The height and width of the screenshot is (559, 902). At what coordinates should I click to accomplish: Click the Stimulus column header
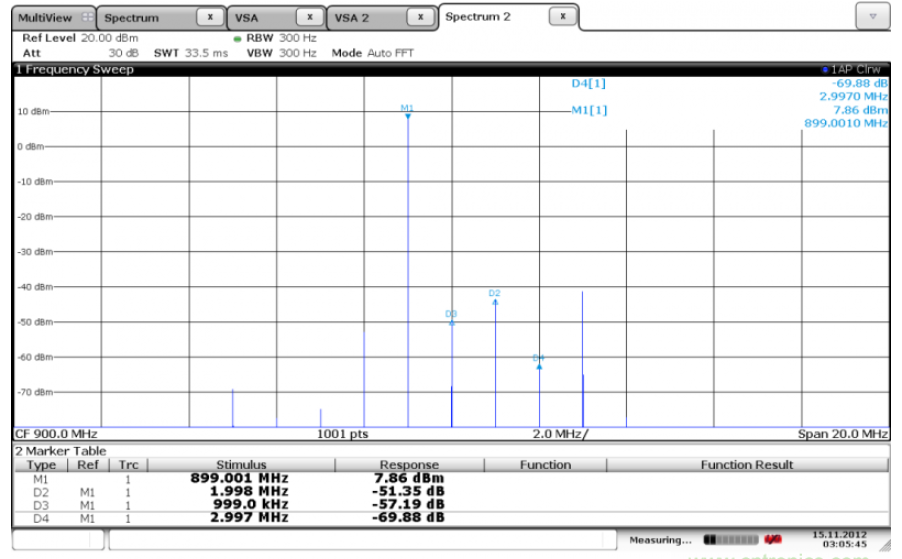coord(241,465)
